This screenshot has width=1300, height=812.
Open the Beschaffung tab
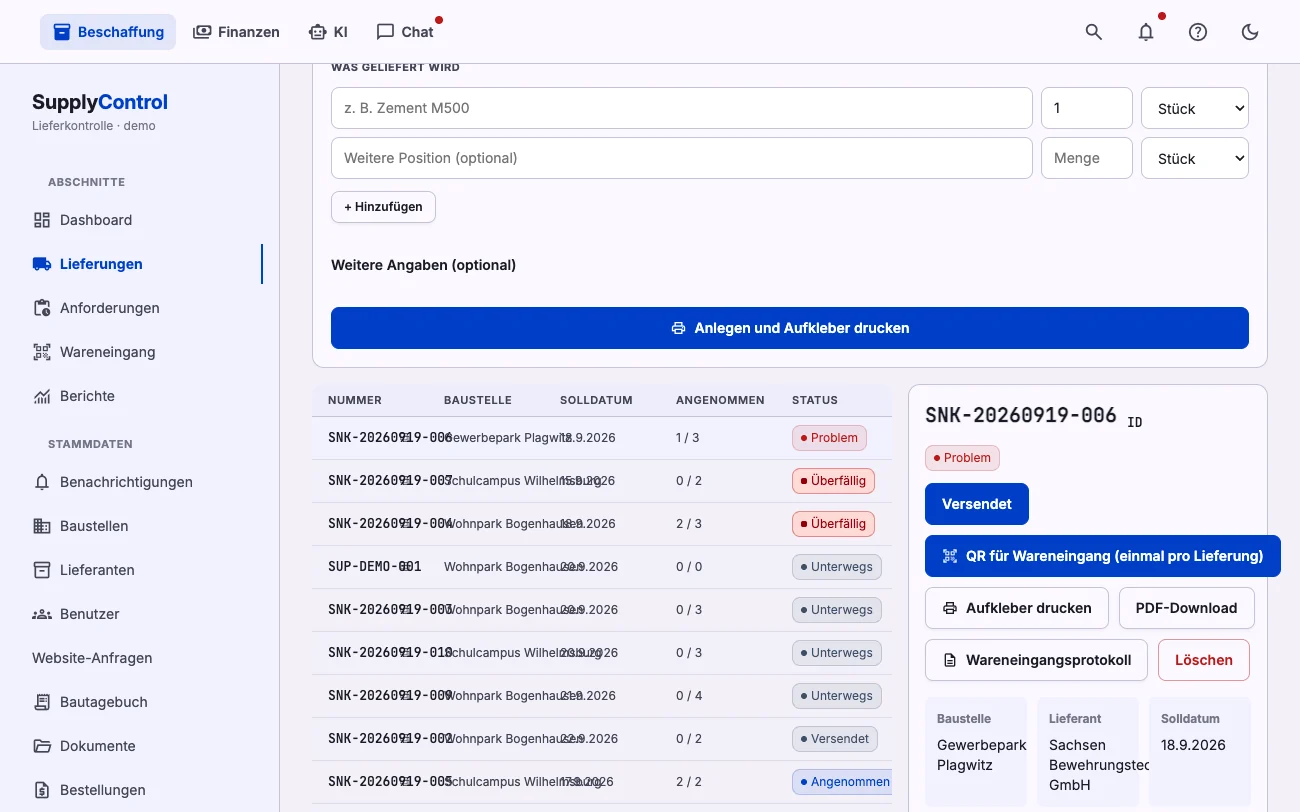point(108,32)
